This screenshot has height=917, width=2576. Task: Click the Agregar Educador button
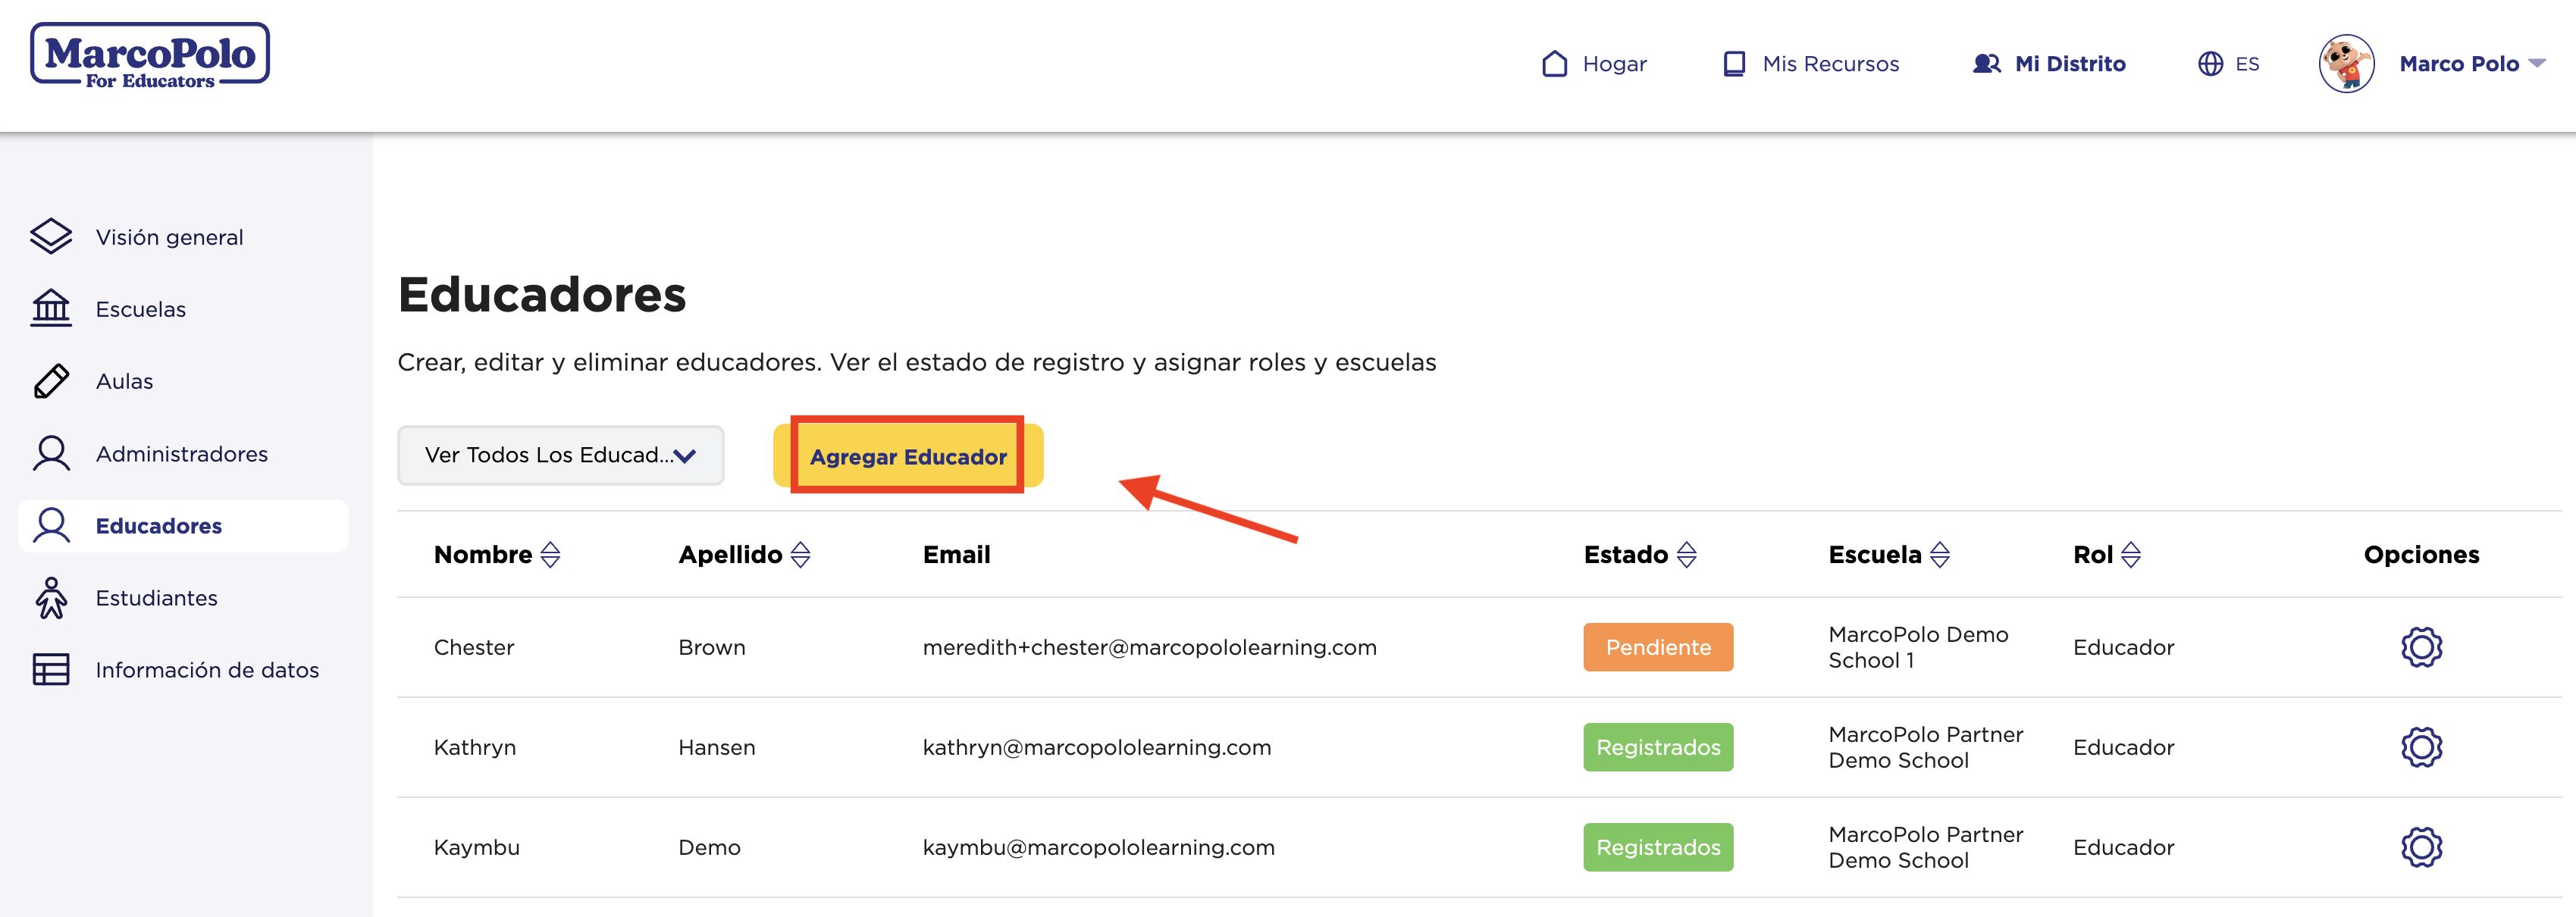click(907, 457)
